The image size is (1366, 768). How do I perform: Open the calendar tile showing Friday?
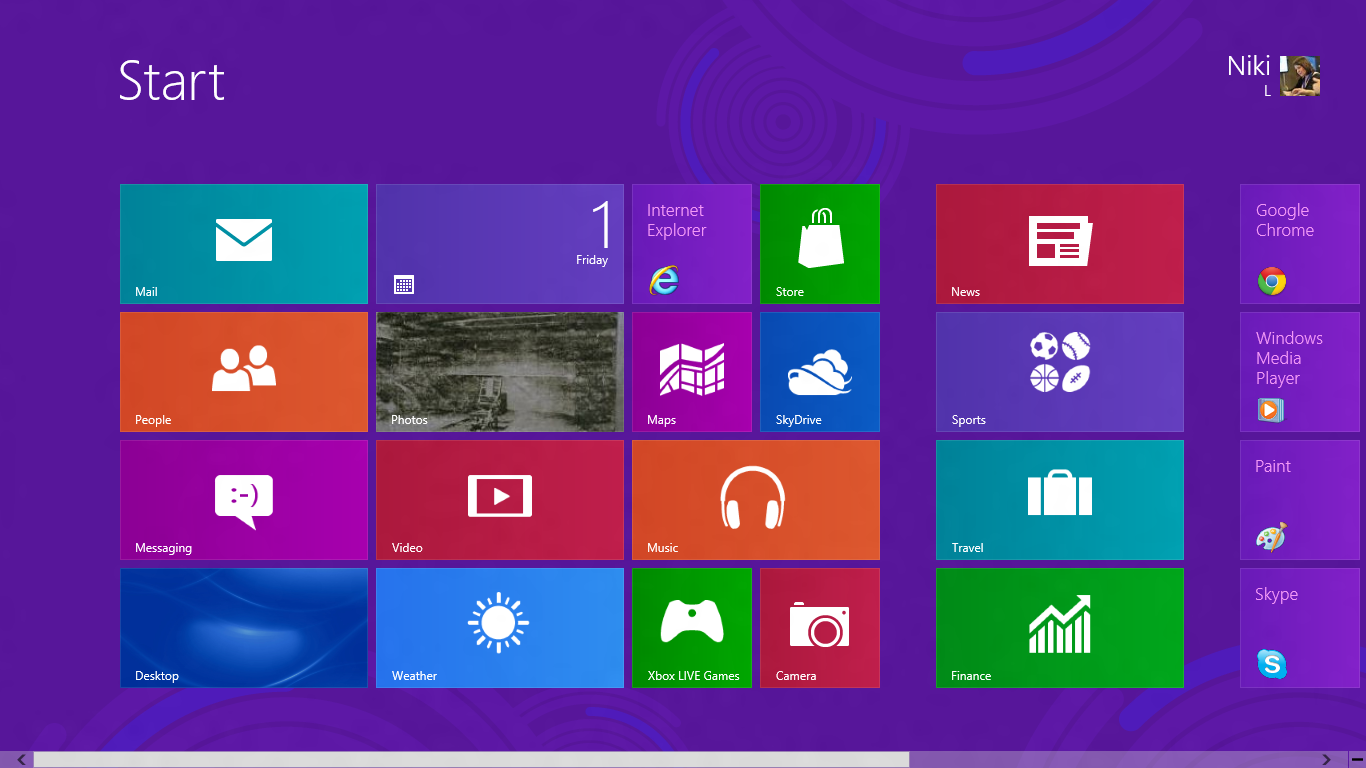pos(500,244)
